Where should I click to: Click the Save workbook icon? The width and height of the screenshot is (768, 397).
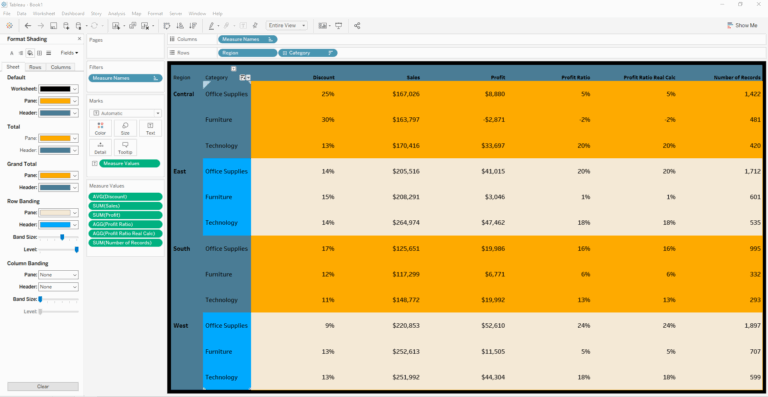point(53,25)
